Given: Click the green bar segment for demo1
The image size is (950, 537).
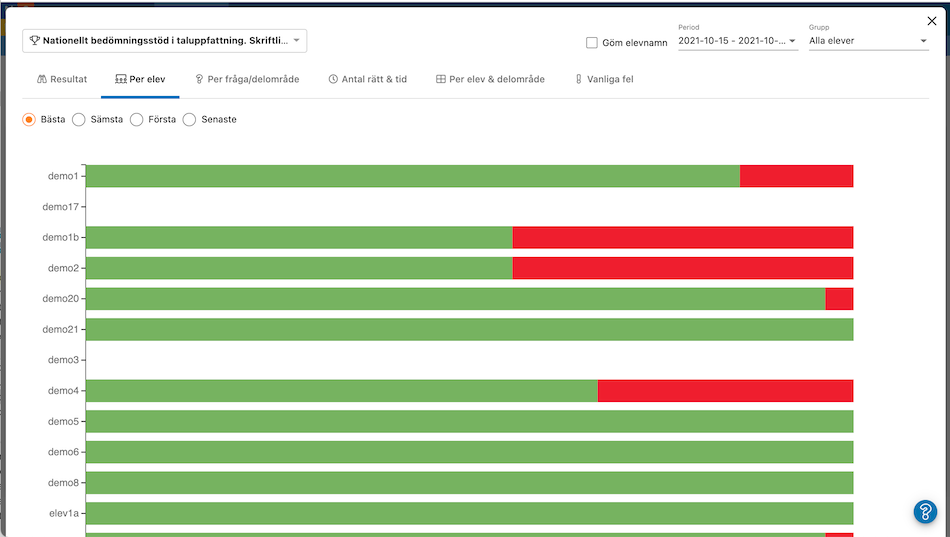Looking at the screenshot, I should click(413, 176).
